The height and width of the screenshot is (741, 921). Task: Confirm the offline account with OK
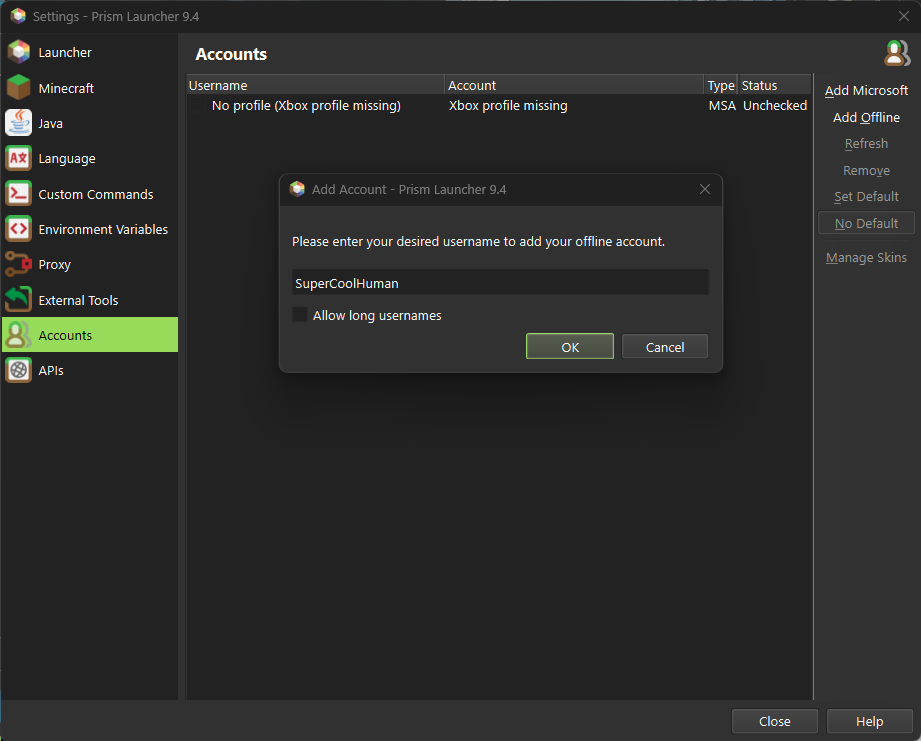pyautogui.click(x=569, y=347)
